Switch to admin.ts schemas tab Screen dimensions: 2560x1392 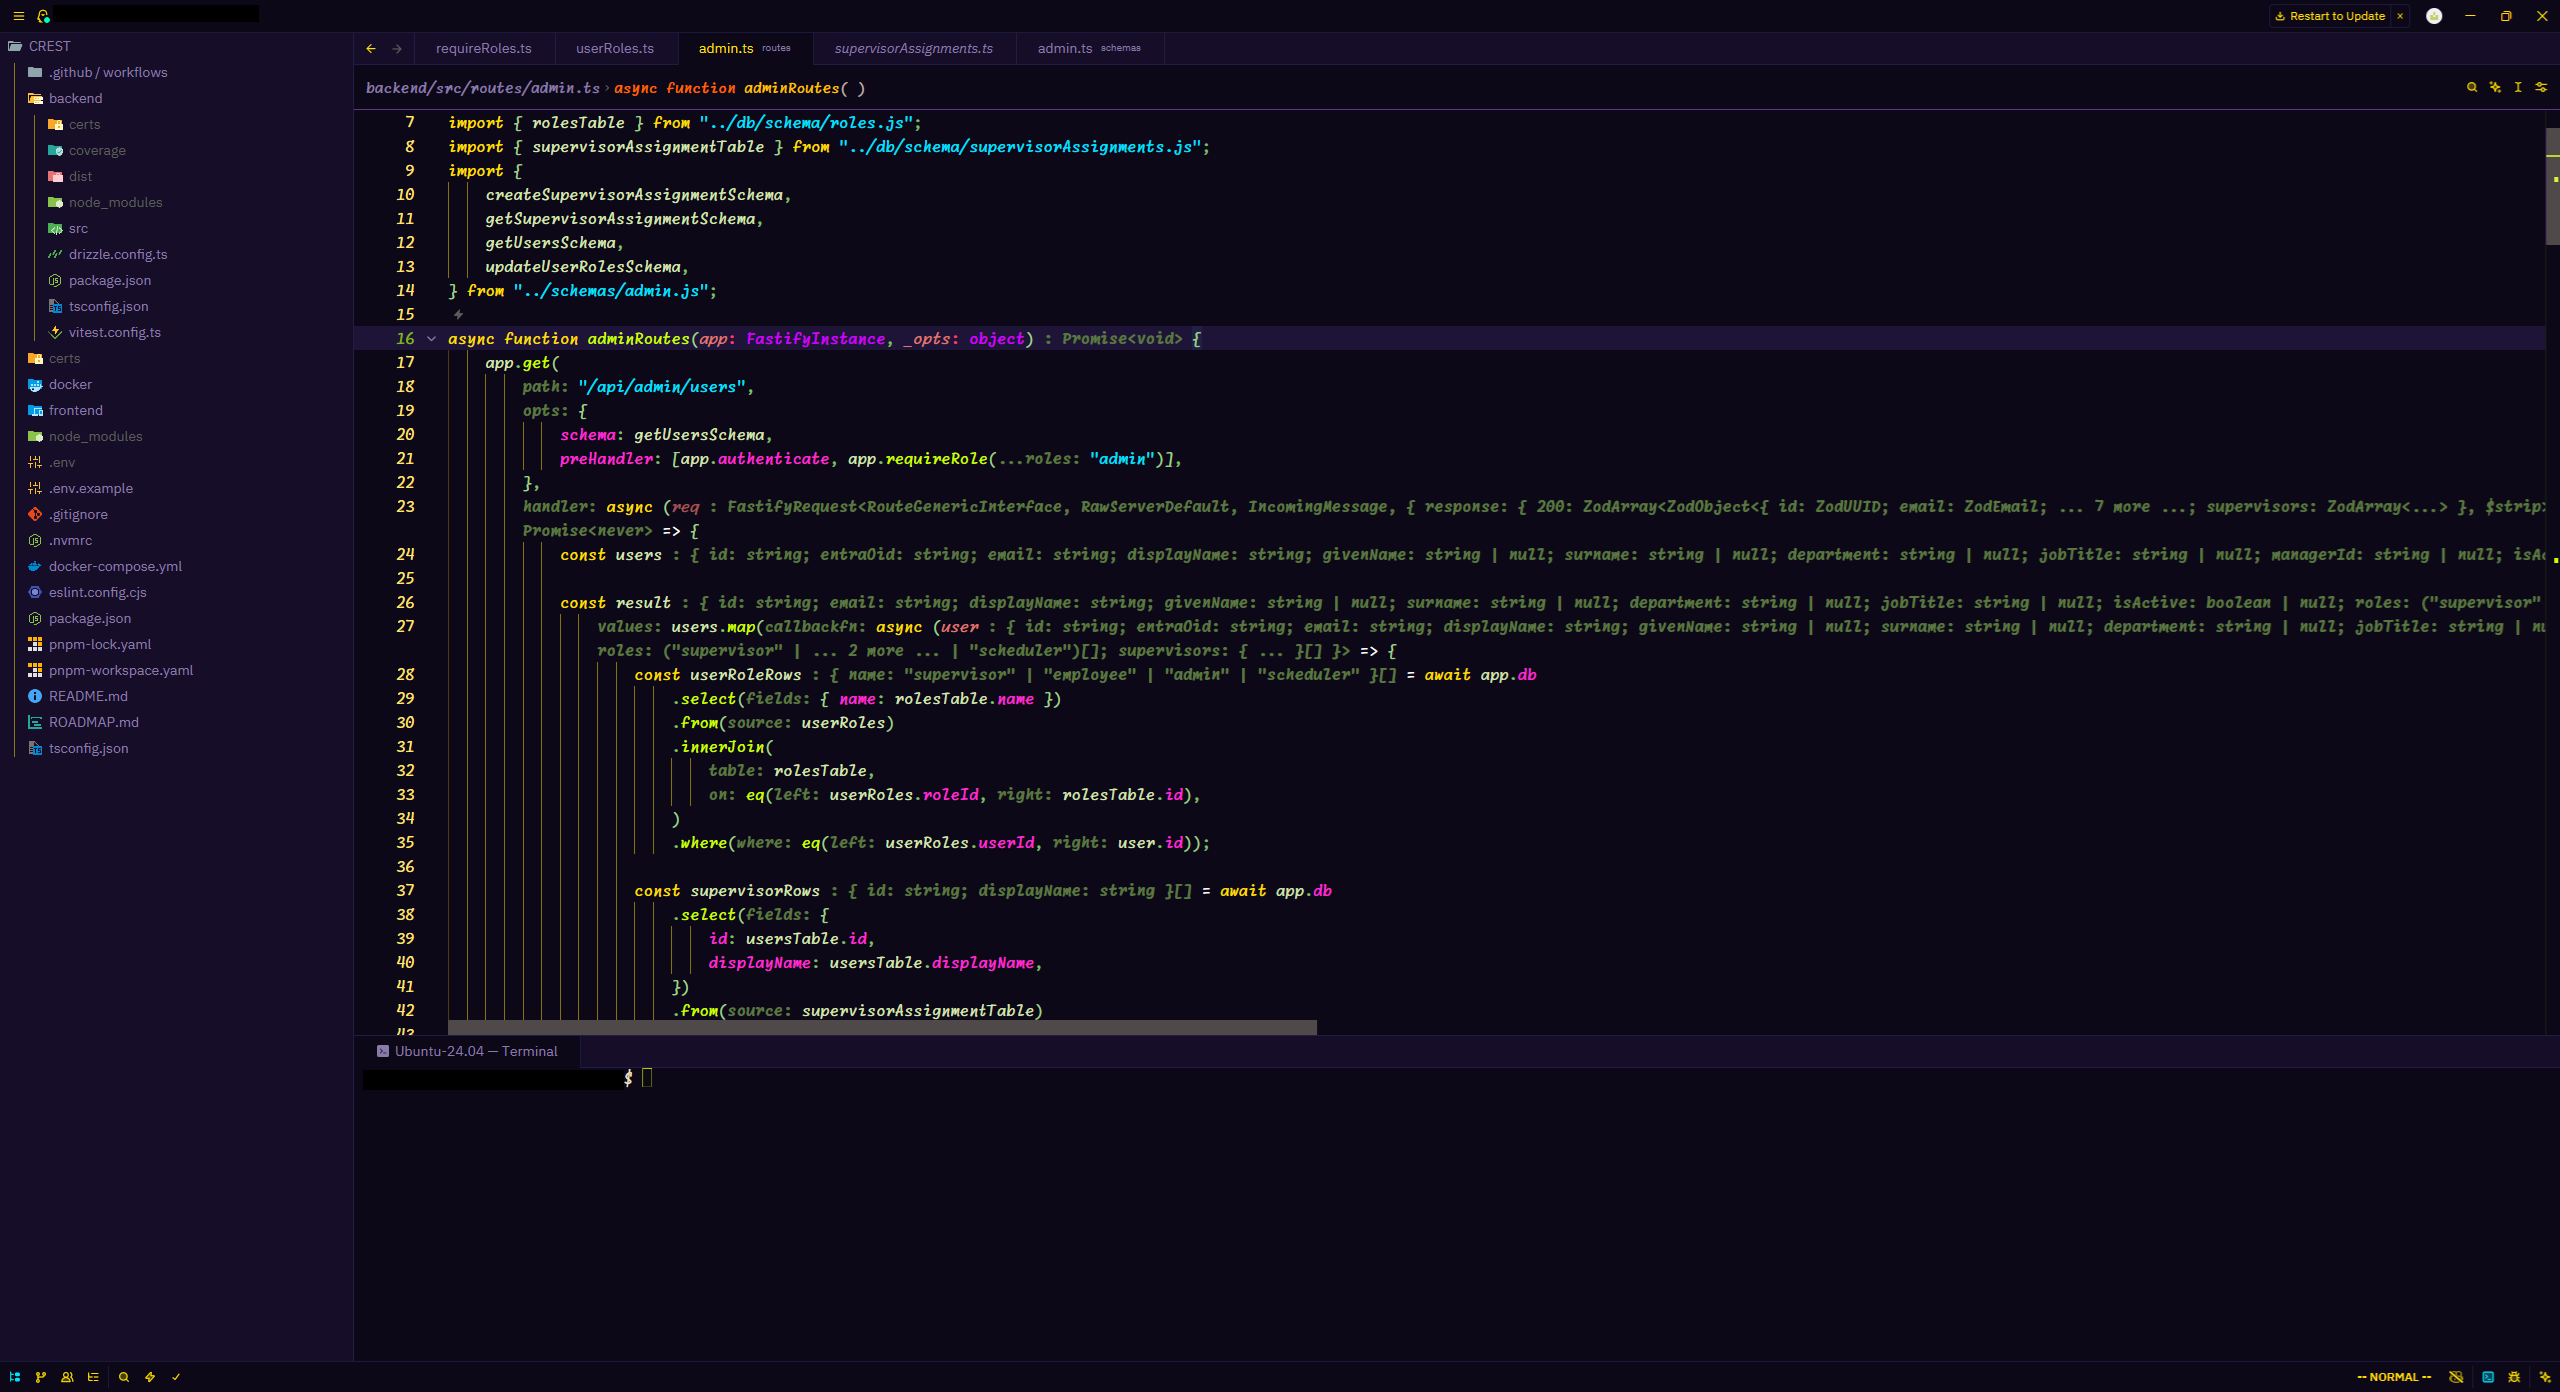tap(1089, 48)
